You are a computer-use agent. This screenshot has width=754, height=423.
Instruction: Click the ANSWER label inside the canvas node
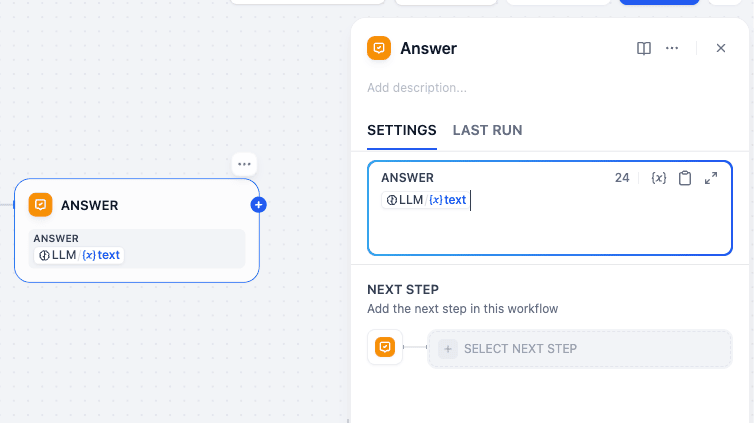tap(56, 238)
